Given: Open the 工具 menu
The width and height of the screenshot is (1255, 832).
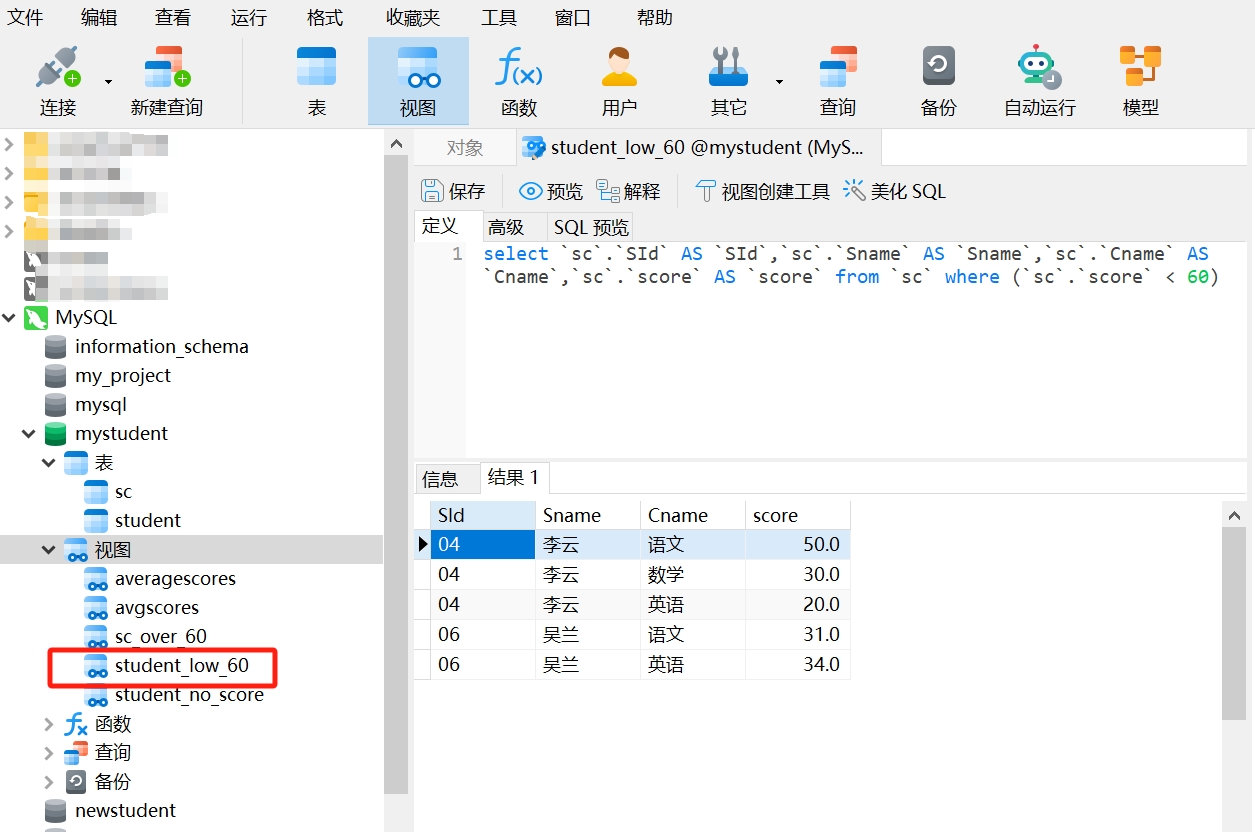Looking at the screenshot, I should click(x=498, y=18).
